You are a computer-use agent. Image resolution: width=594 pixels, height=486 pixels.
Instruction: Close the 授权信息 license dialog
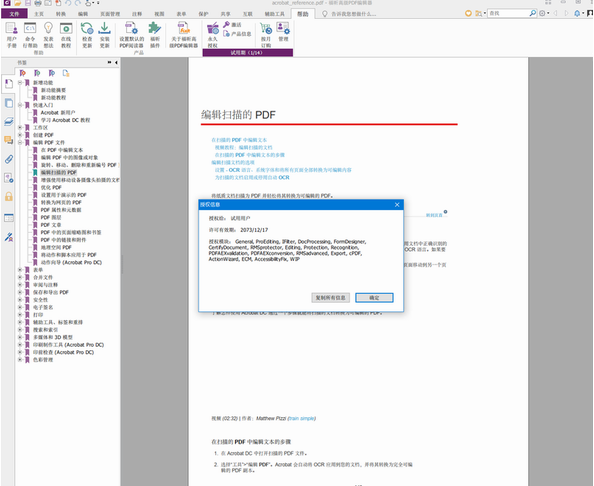click(x=397, y=205)
